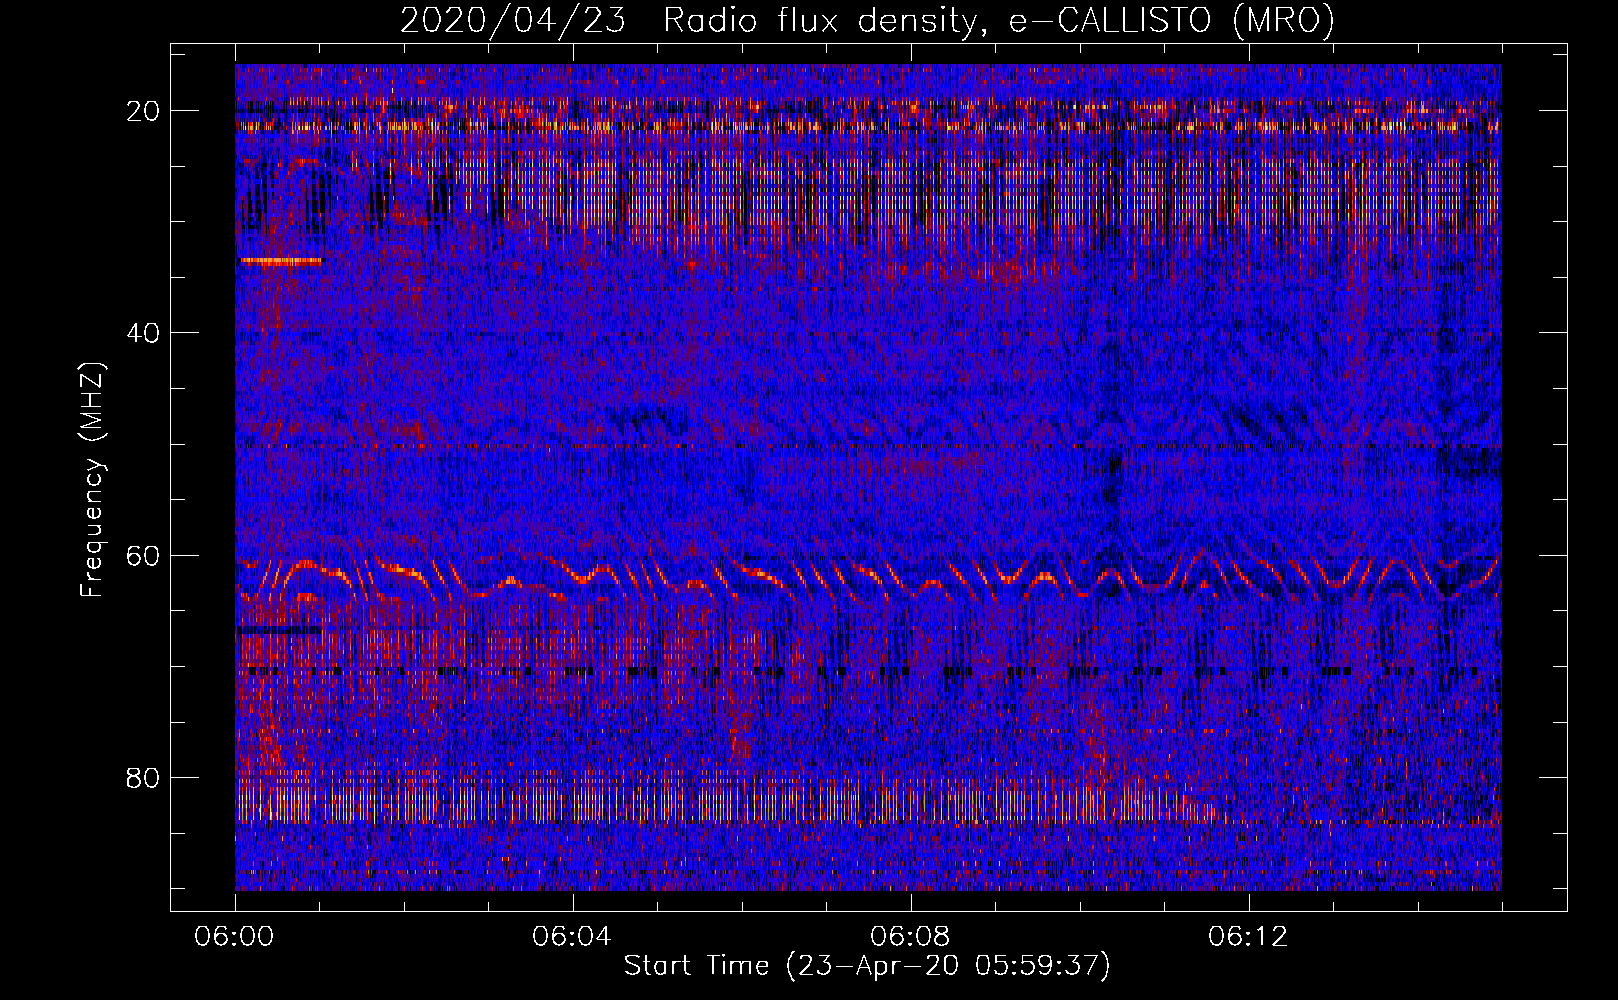Click the short black bar near 67 MHz
This screenshot has height=1000, width=1618.
click(x=280, y=630)
